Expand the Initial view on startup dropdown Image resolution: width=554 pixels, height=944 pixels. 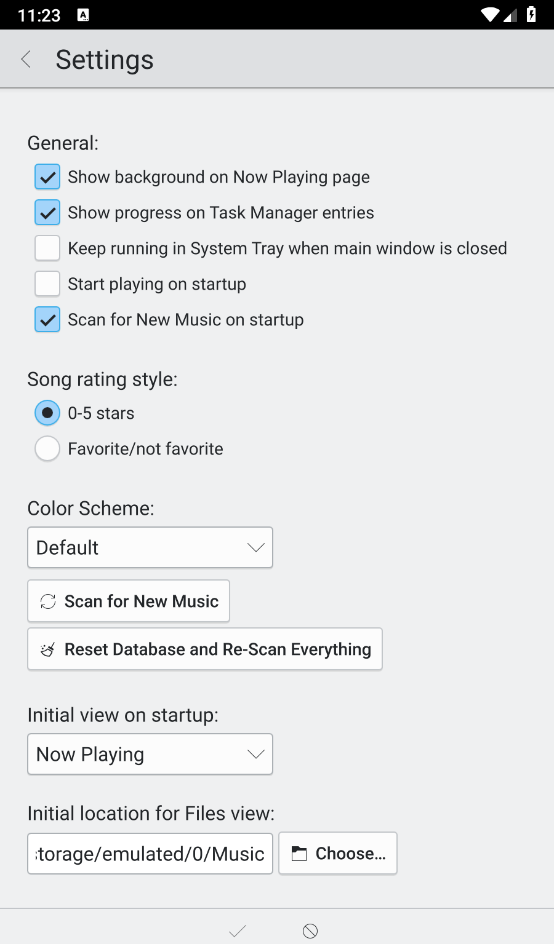click(150, 754)
